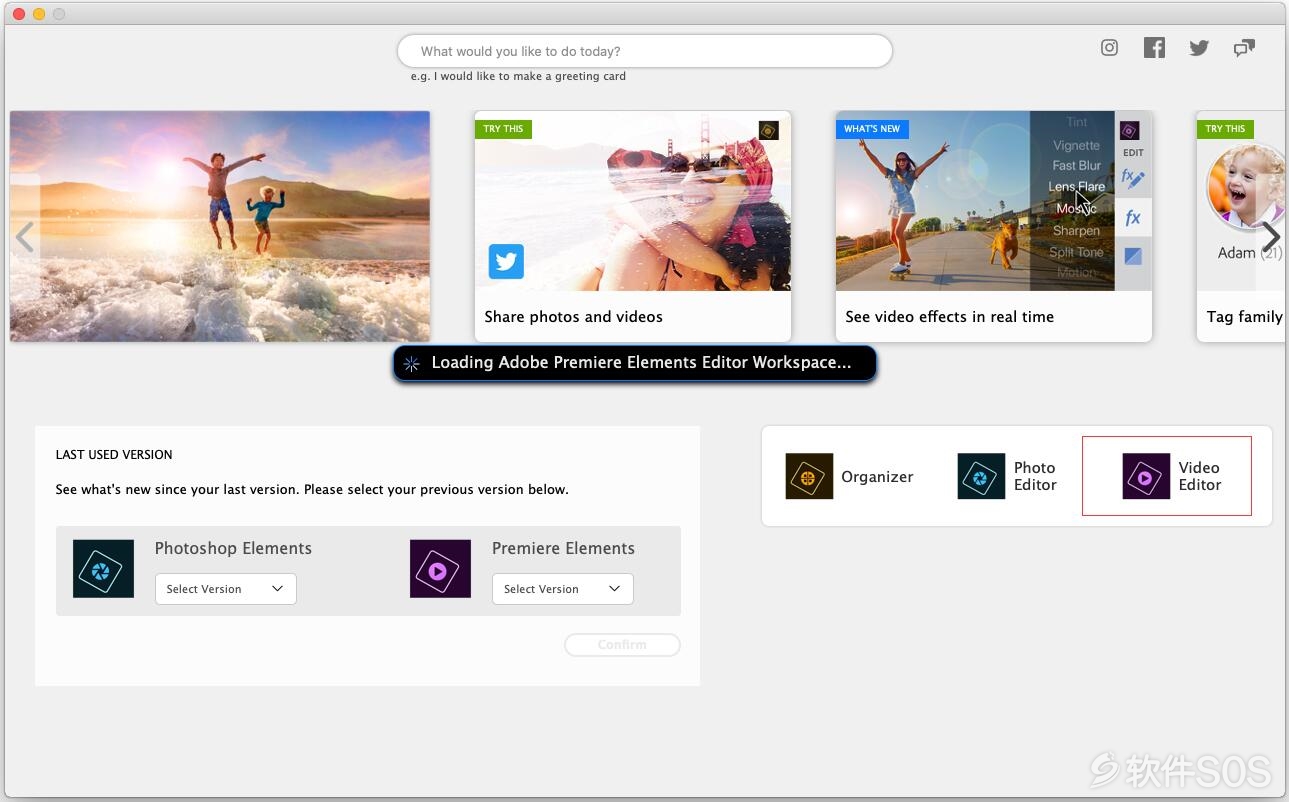
Task: Open the 'Share photos and videos' card
Action: 632,226
